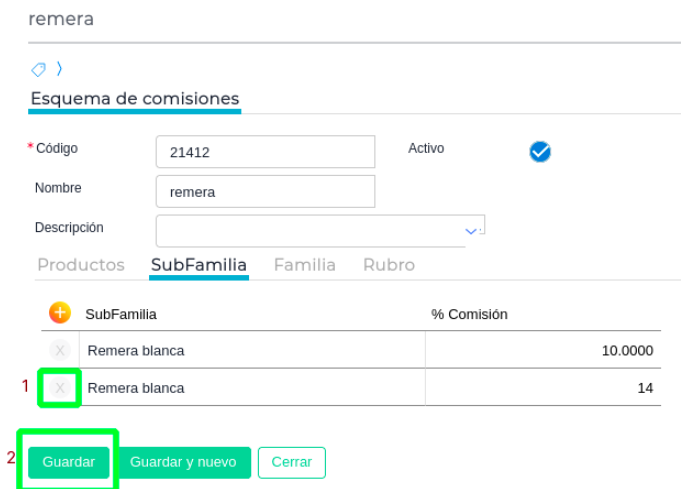Click the tag icon above Esquema de comisiones
Image resolution: width=681 pixels, height=489 pixels.
point(39,69)
